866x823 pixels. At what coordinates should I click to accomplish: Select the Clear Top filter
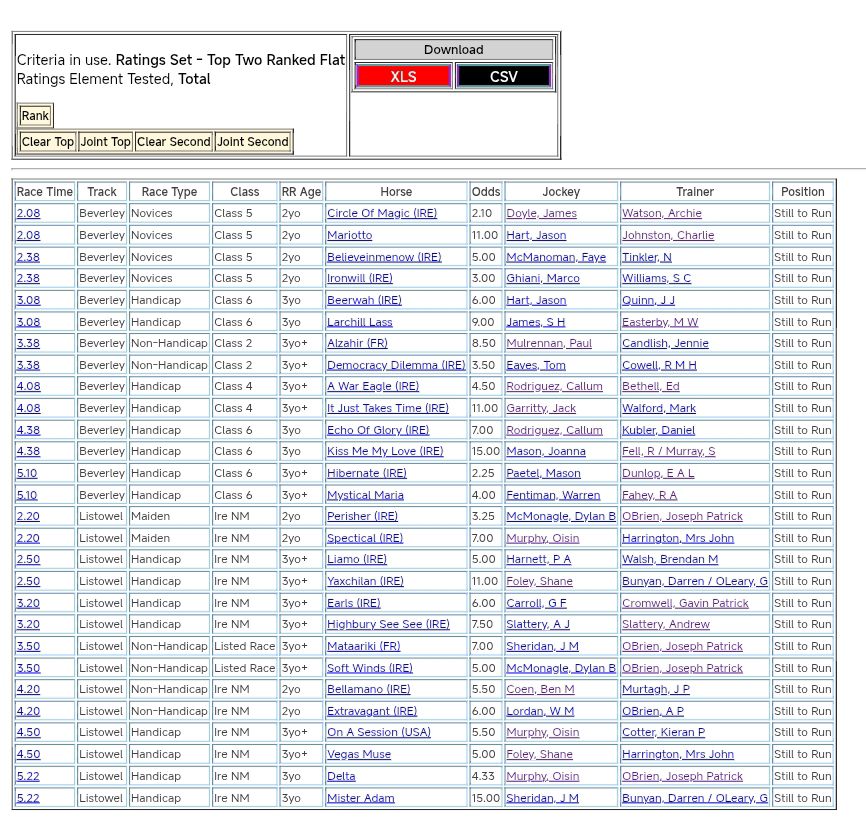[48, 142]
